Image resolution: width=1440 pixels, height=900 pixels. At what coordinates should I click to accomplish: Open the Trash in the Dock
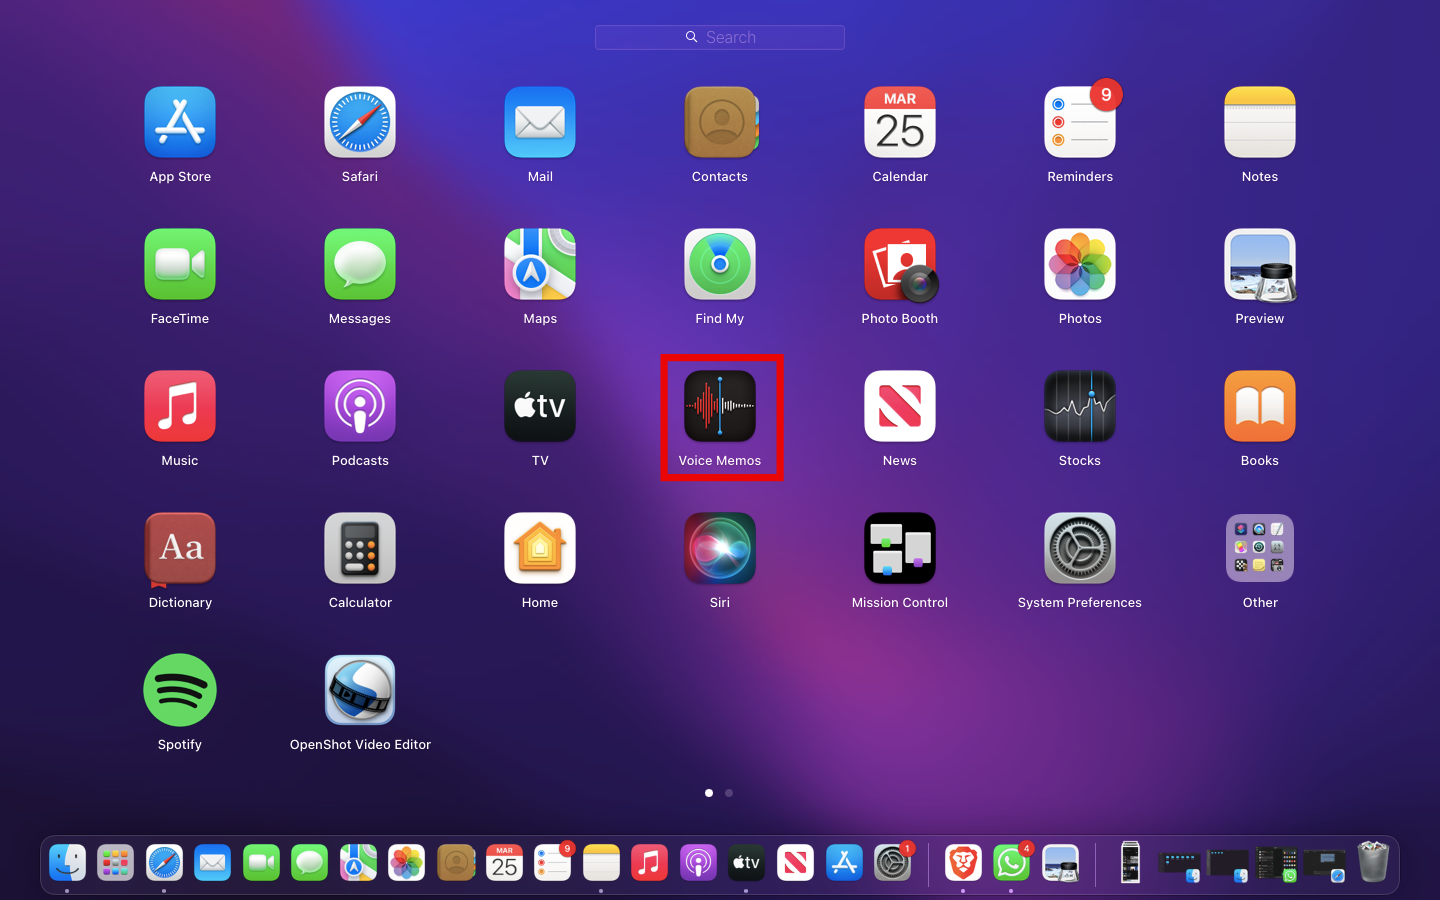pos(1373,862)
